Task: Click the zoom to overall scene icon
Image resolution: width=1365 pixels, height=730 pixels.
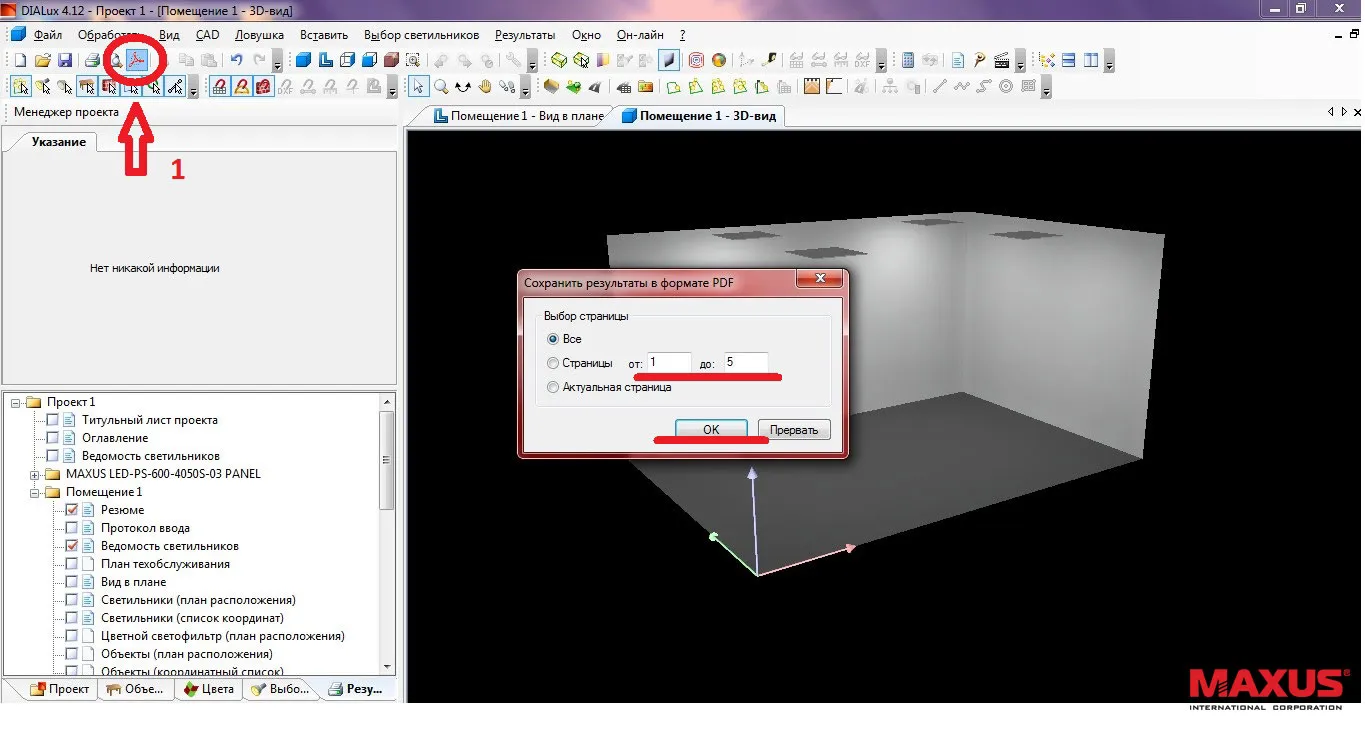Action: tap(413, 61)
